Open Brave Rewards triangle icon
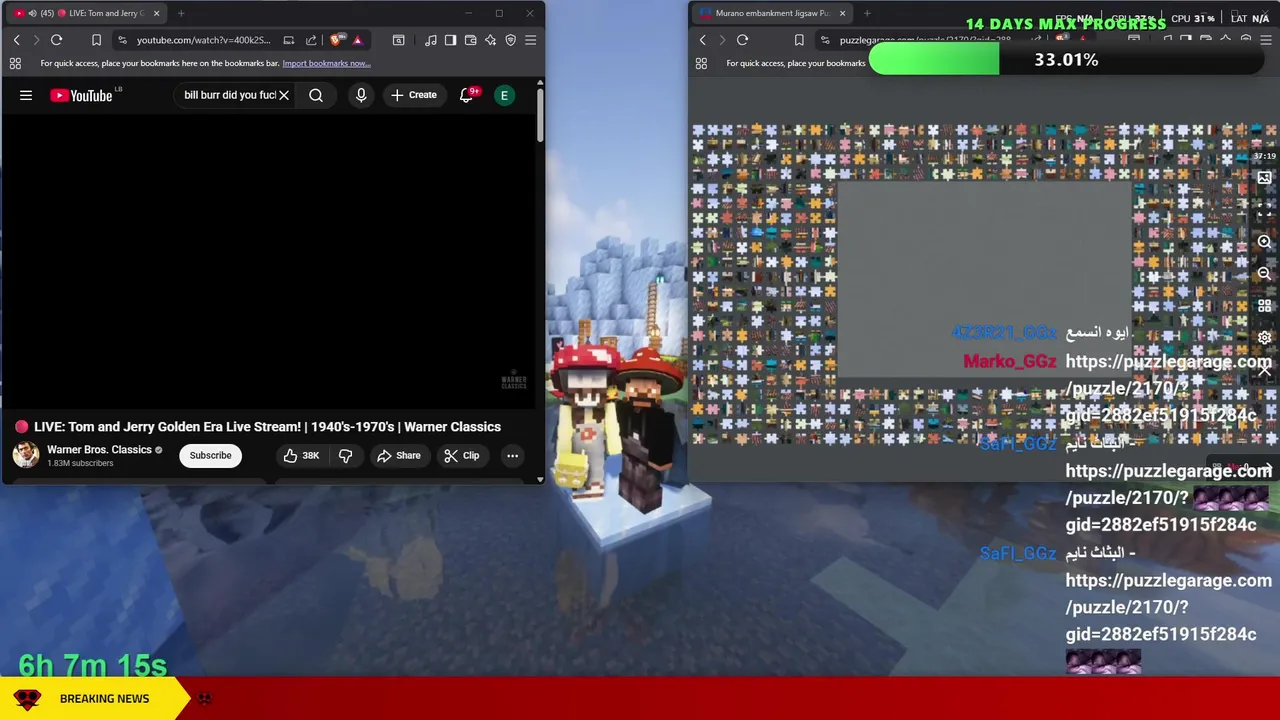The width and height of the screenshot is (1280, 720). point(357,40)
